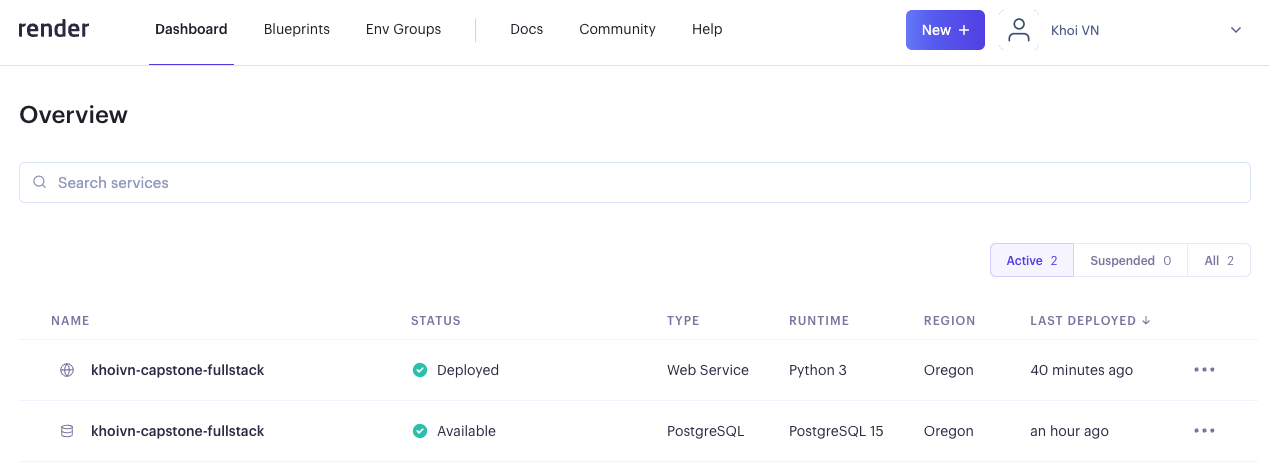This screenshot has height=476, width=1269.
Task: Select the All 2 filter
Action: coord(1219,260)
